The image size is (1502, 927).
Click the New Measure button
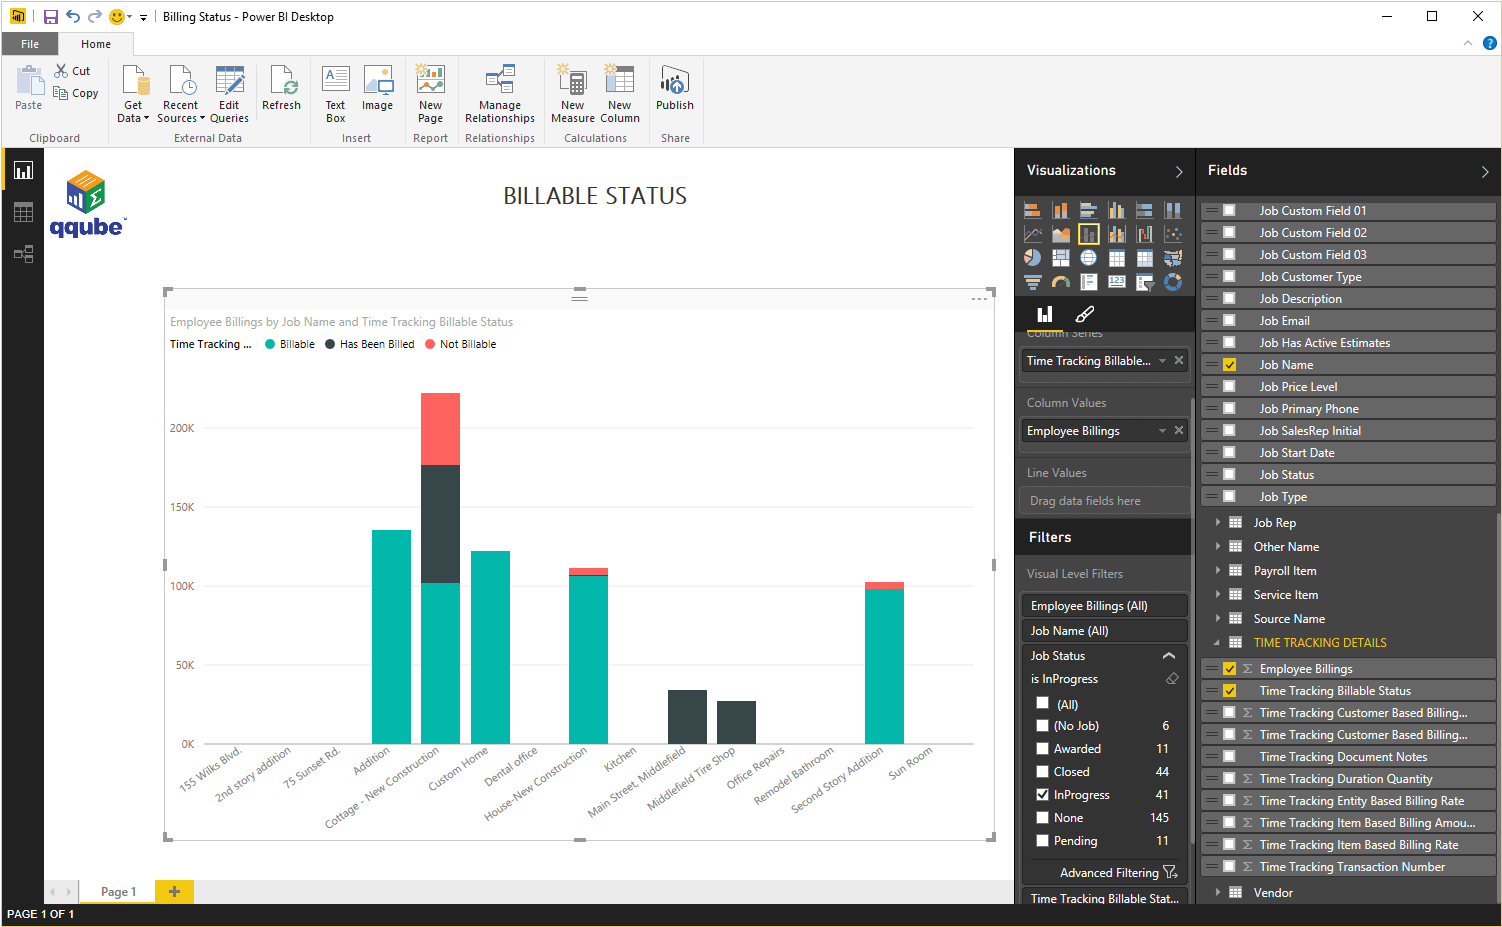click(573, 94)
